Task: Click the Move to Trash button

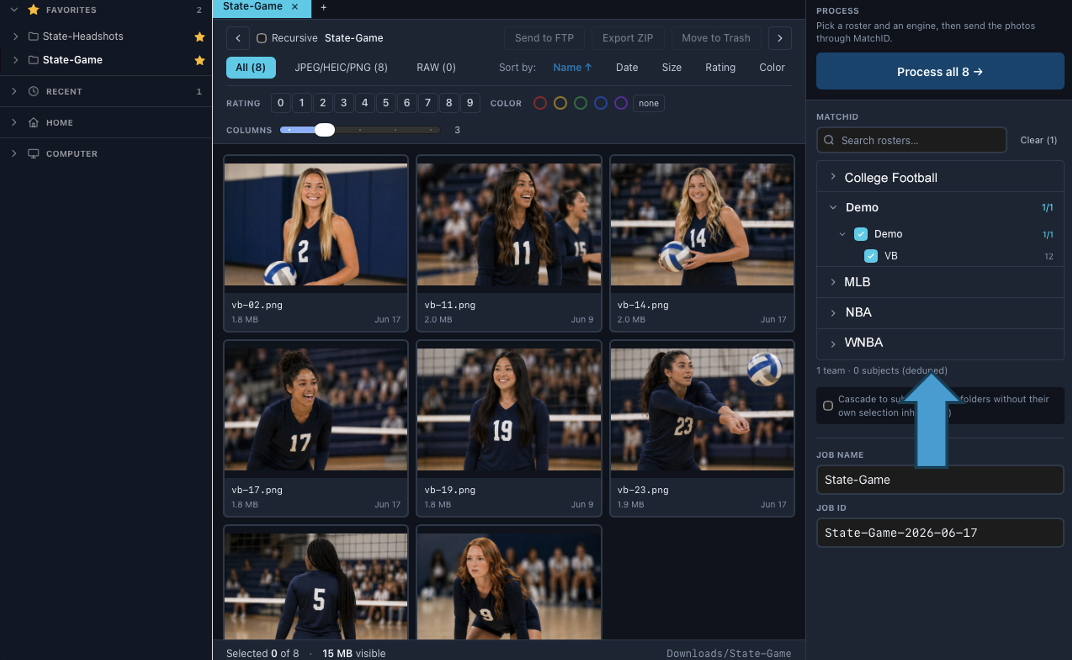Action: [x=716, y=38]
